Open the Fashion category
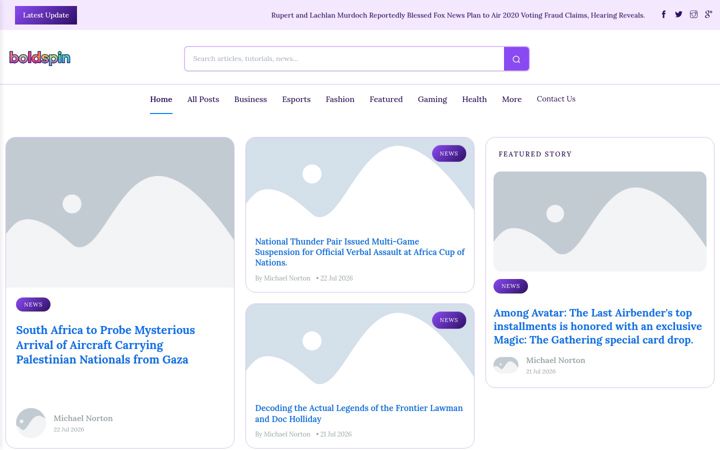The height and width of the screenshot is (450, 720). [340, 99]
